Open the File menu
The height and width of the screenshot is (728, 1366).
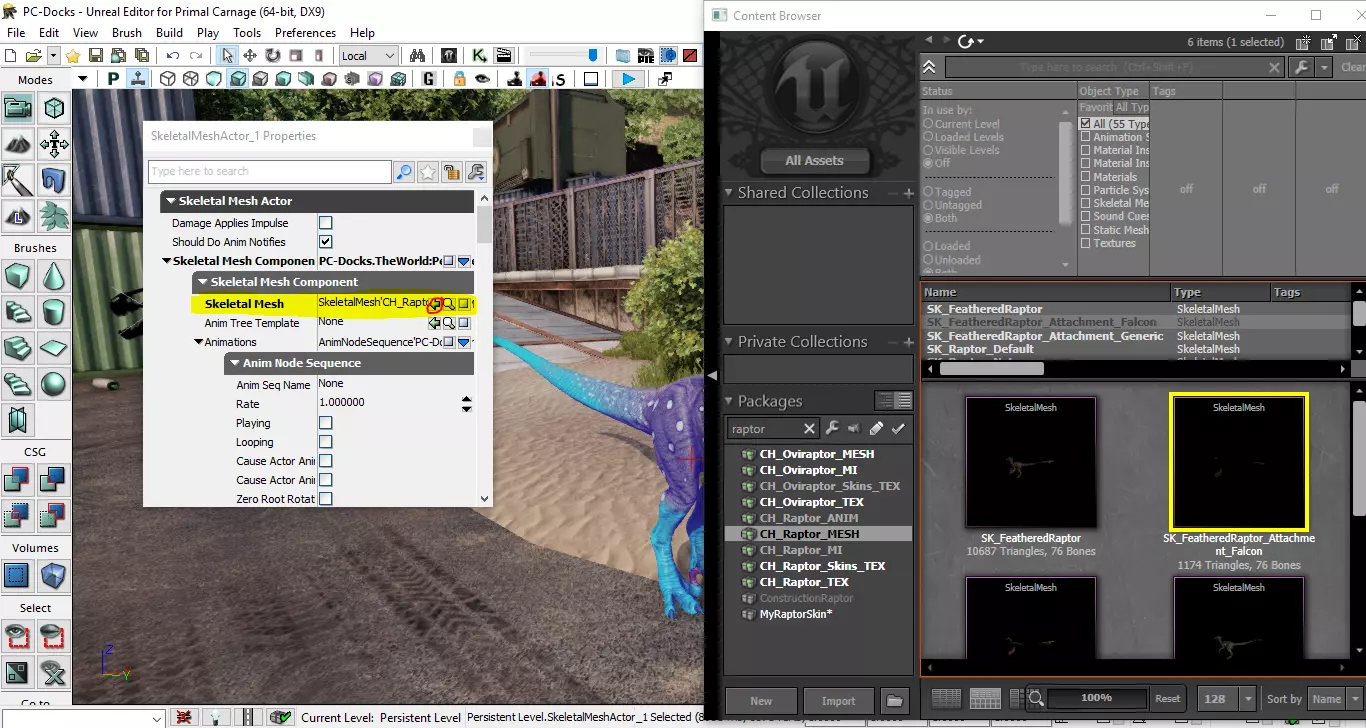click(x=16, y=33)
